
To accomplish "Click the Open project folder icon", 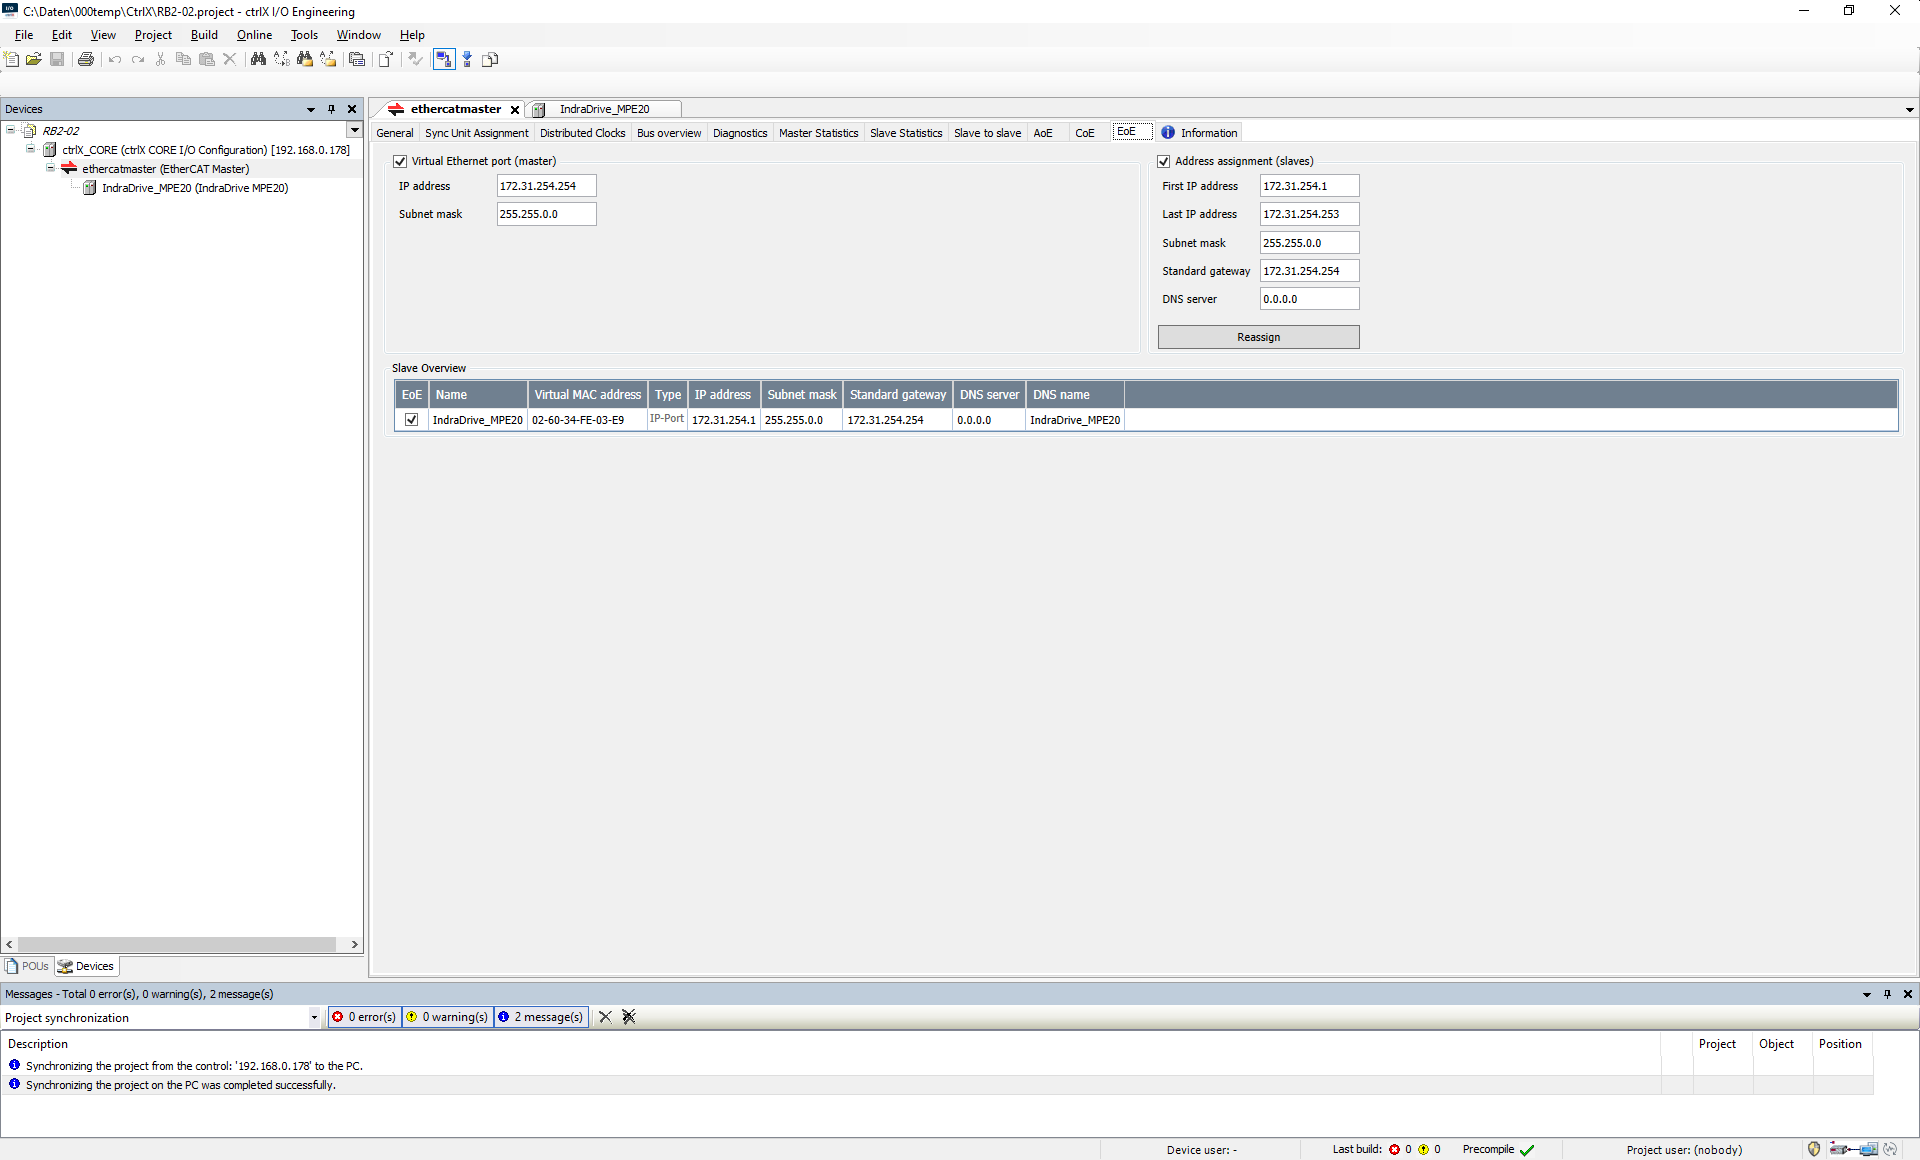I will (x=34, y=60).
